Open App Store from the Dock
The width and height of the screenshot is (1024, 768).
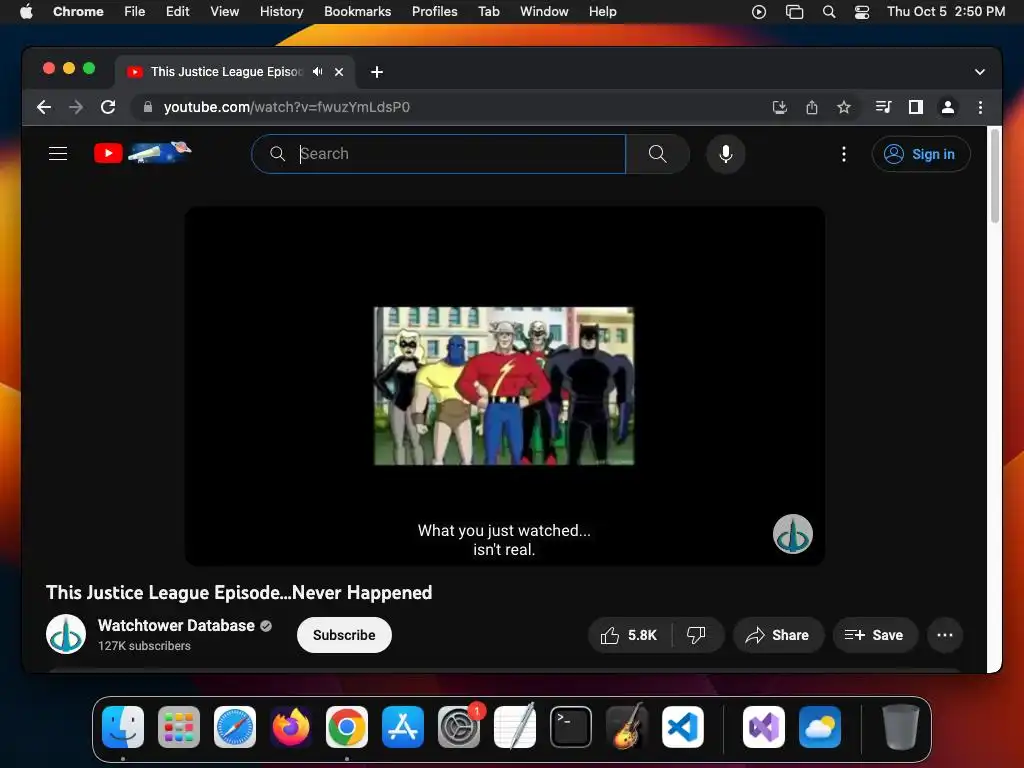403,726
